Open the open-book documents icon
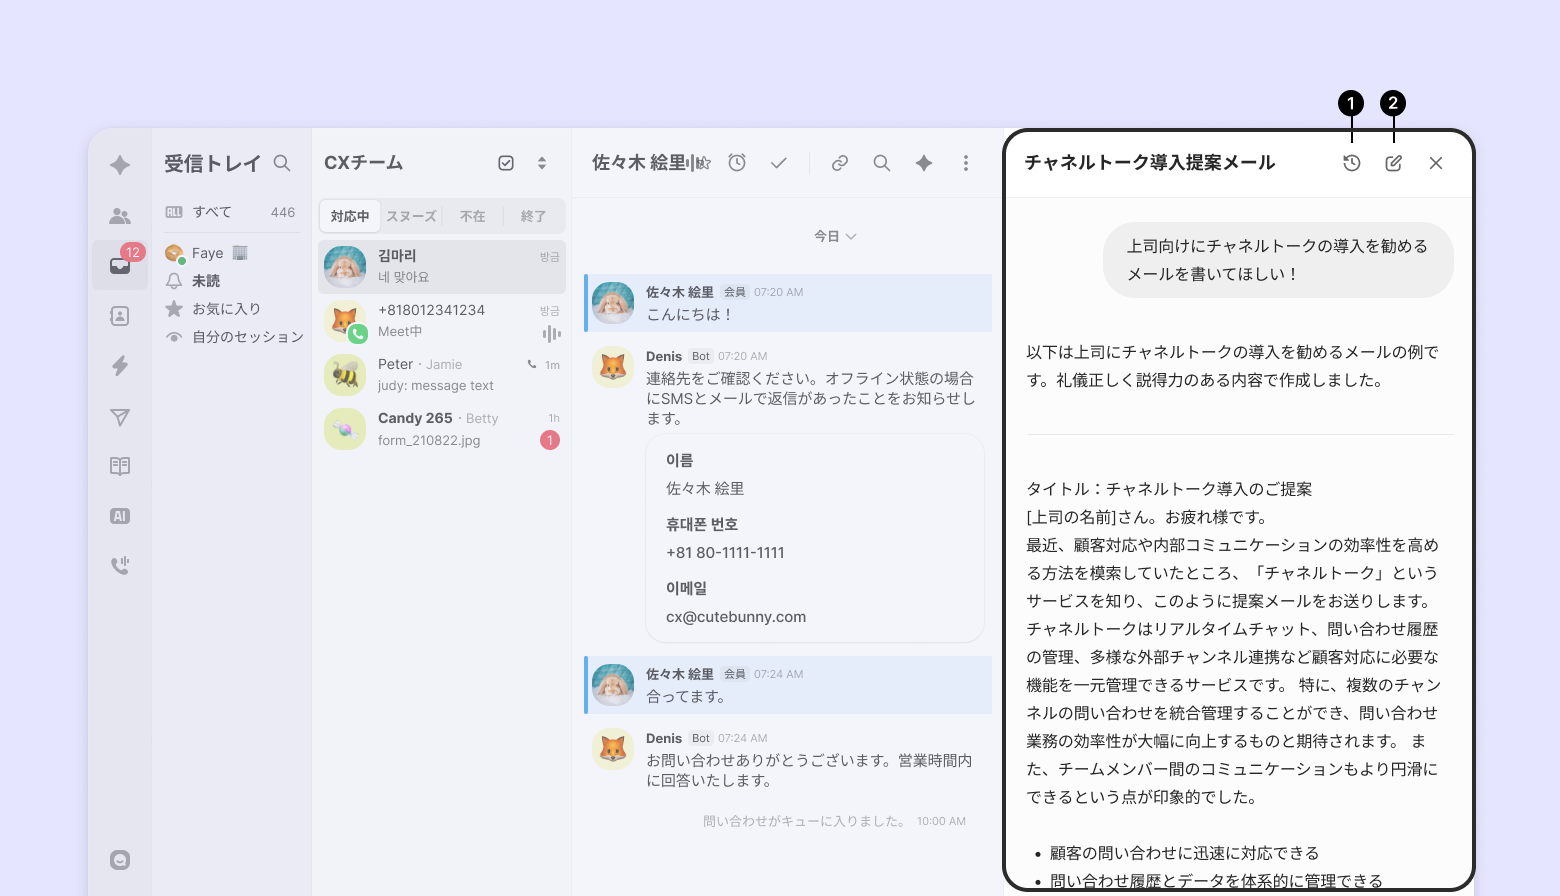The image size is (1560, 896). click(120, 466)
